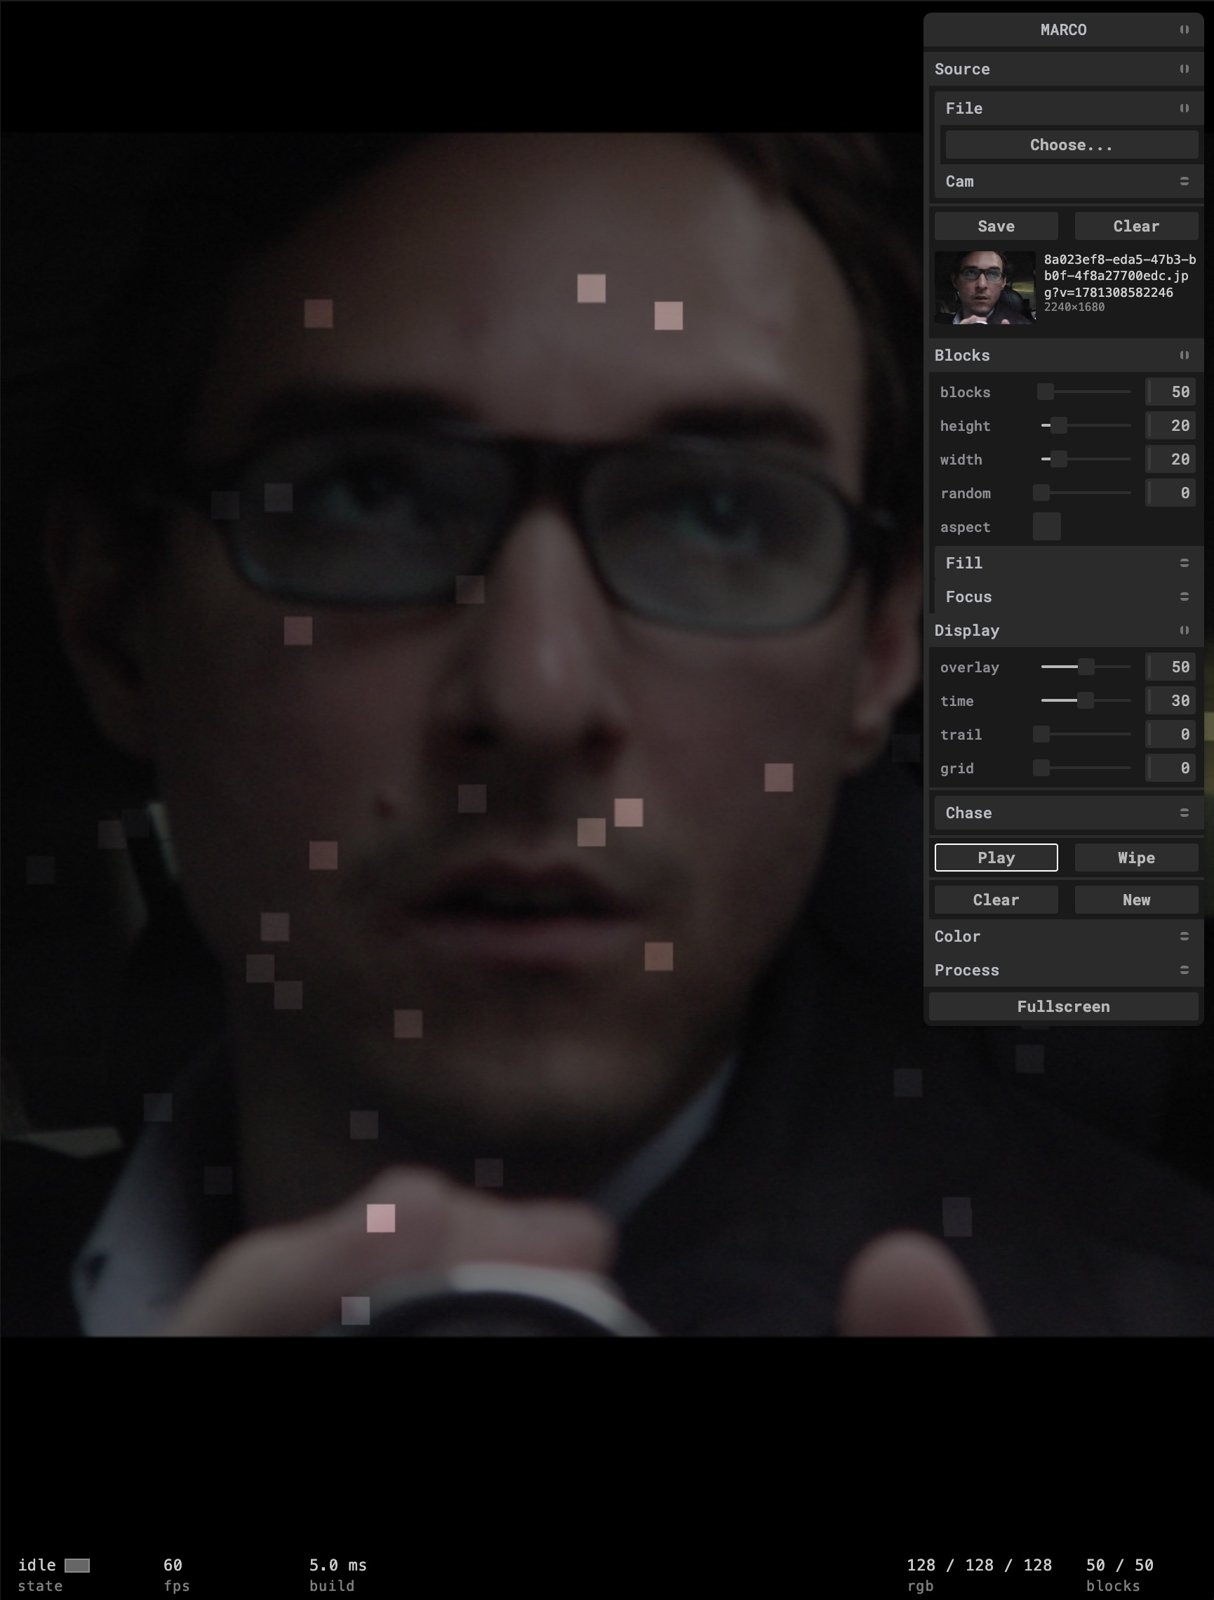Open Fullscreen mode
Image resolution: width=1214 pixels, height=1600 pixels.
pyautogui.click(x=1063, y=1007)
